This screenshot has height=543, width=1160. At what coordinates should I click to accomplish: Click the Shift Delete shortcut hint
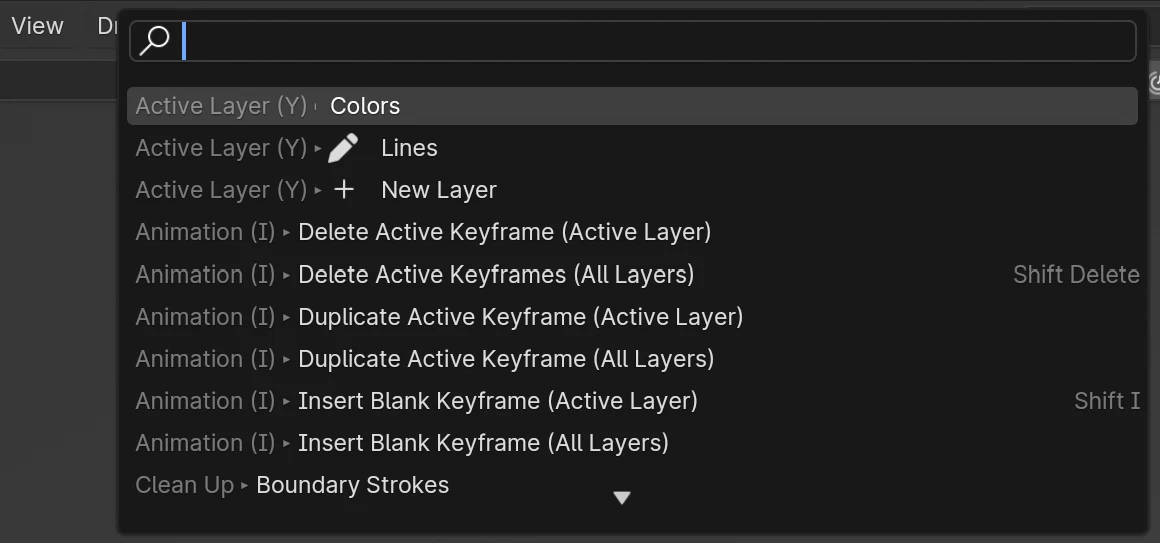coord(1076,274)
